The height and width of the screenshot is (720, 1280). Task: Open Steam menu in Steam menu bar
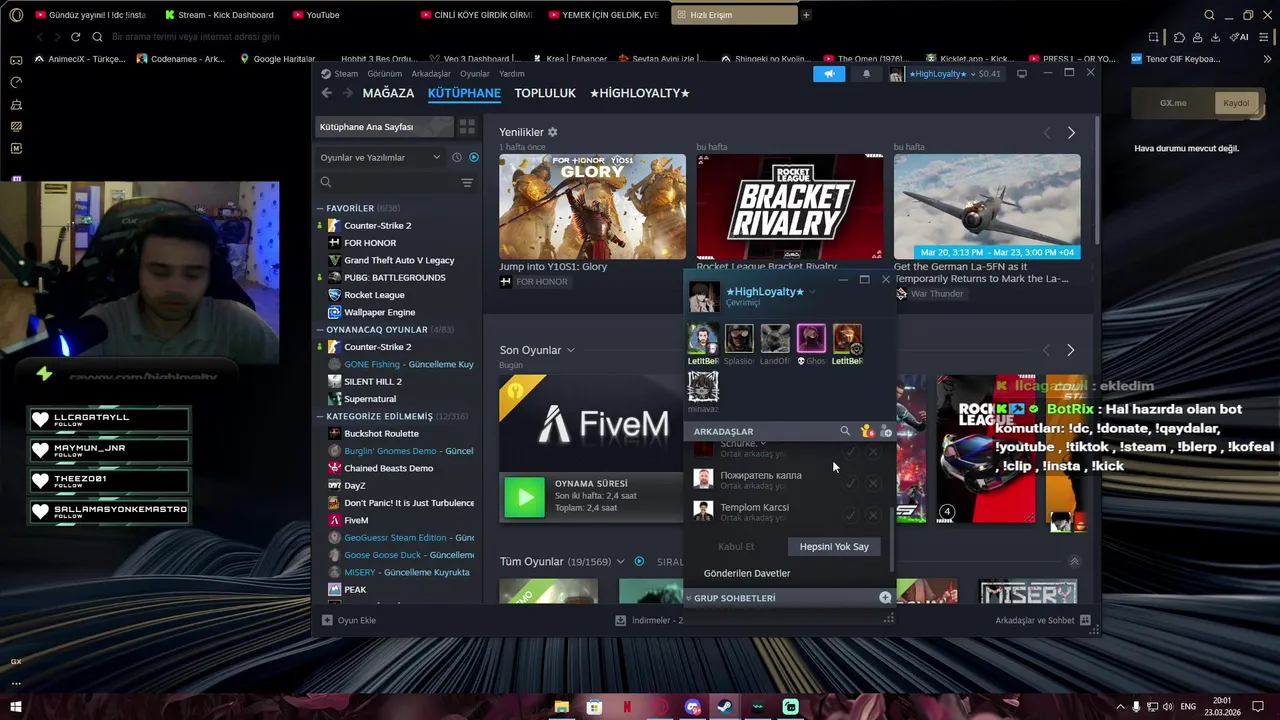[346, 74]
